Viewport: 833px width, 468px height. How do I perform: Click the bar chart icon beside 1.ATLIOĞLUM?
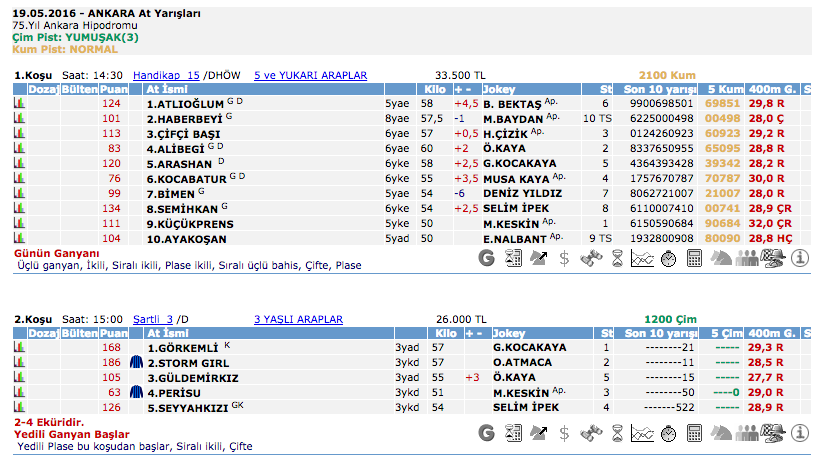[19, 103]
